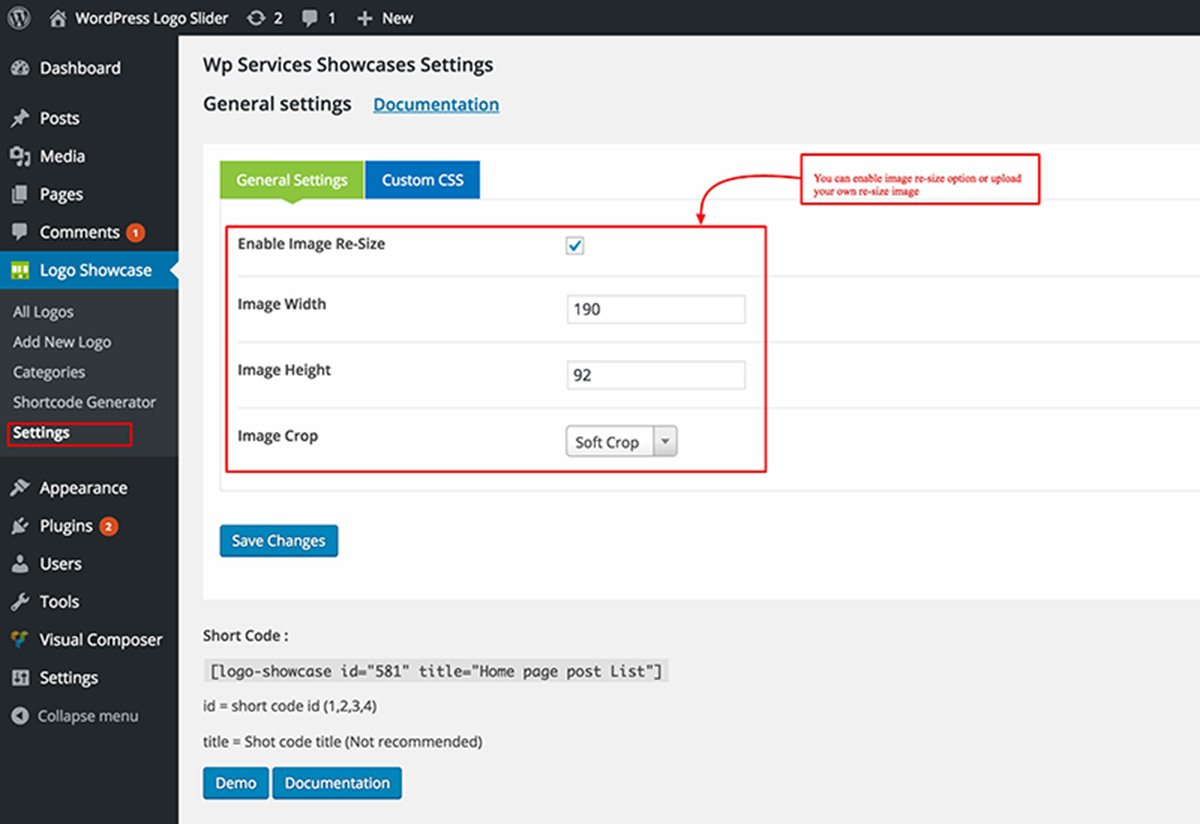Open All Logos submenu item
1200x824 pixels.
coord(43,312)
